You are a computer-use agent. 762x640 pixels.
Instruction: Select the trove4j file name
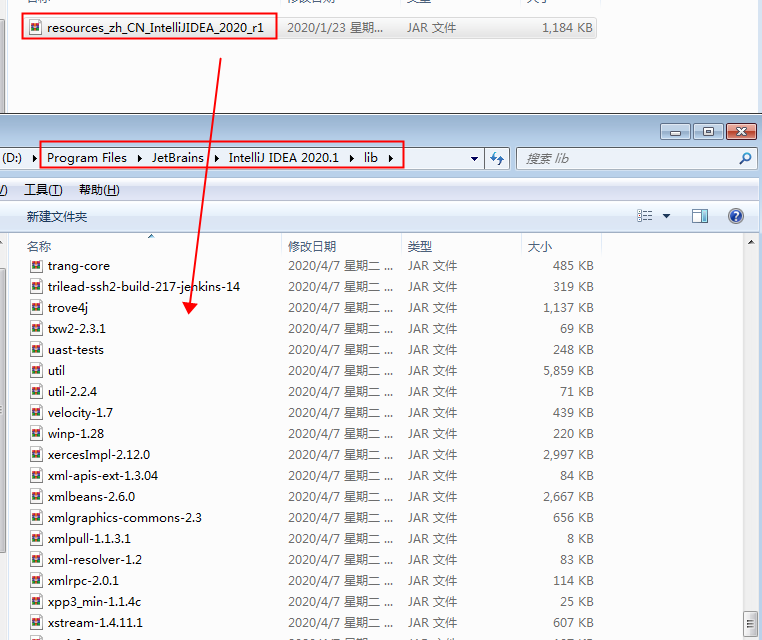(68, 308)
